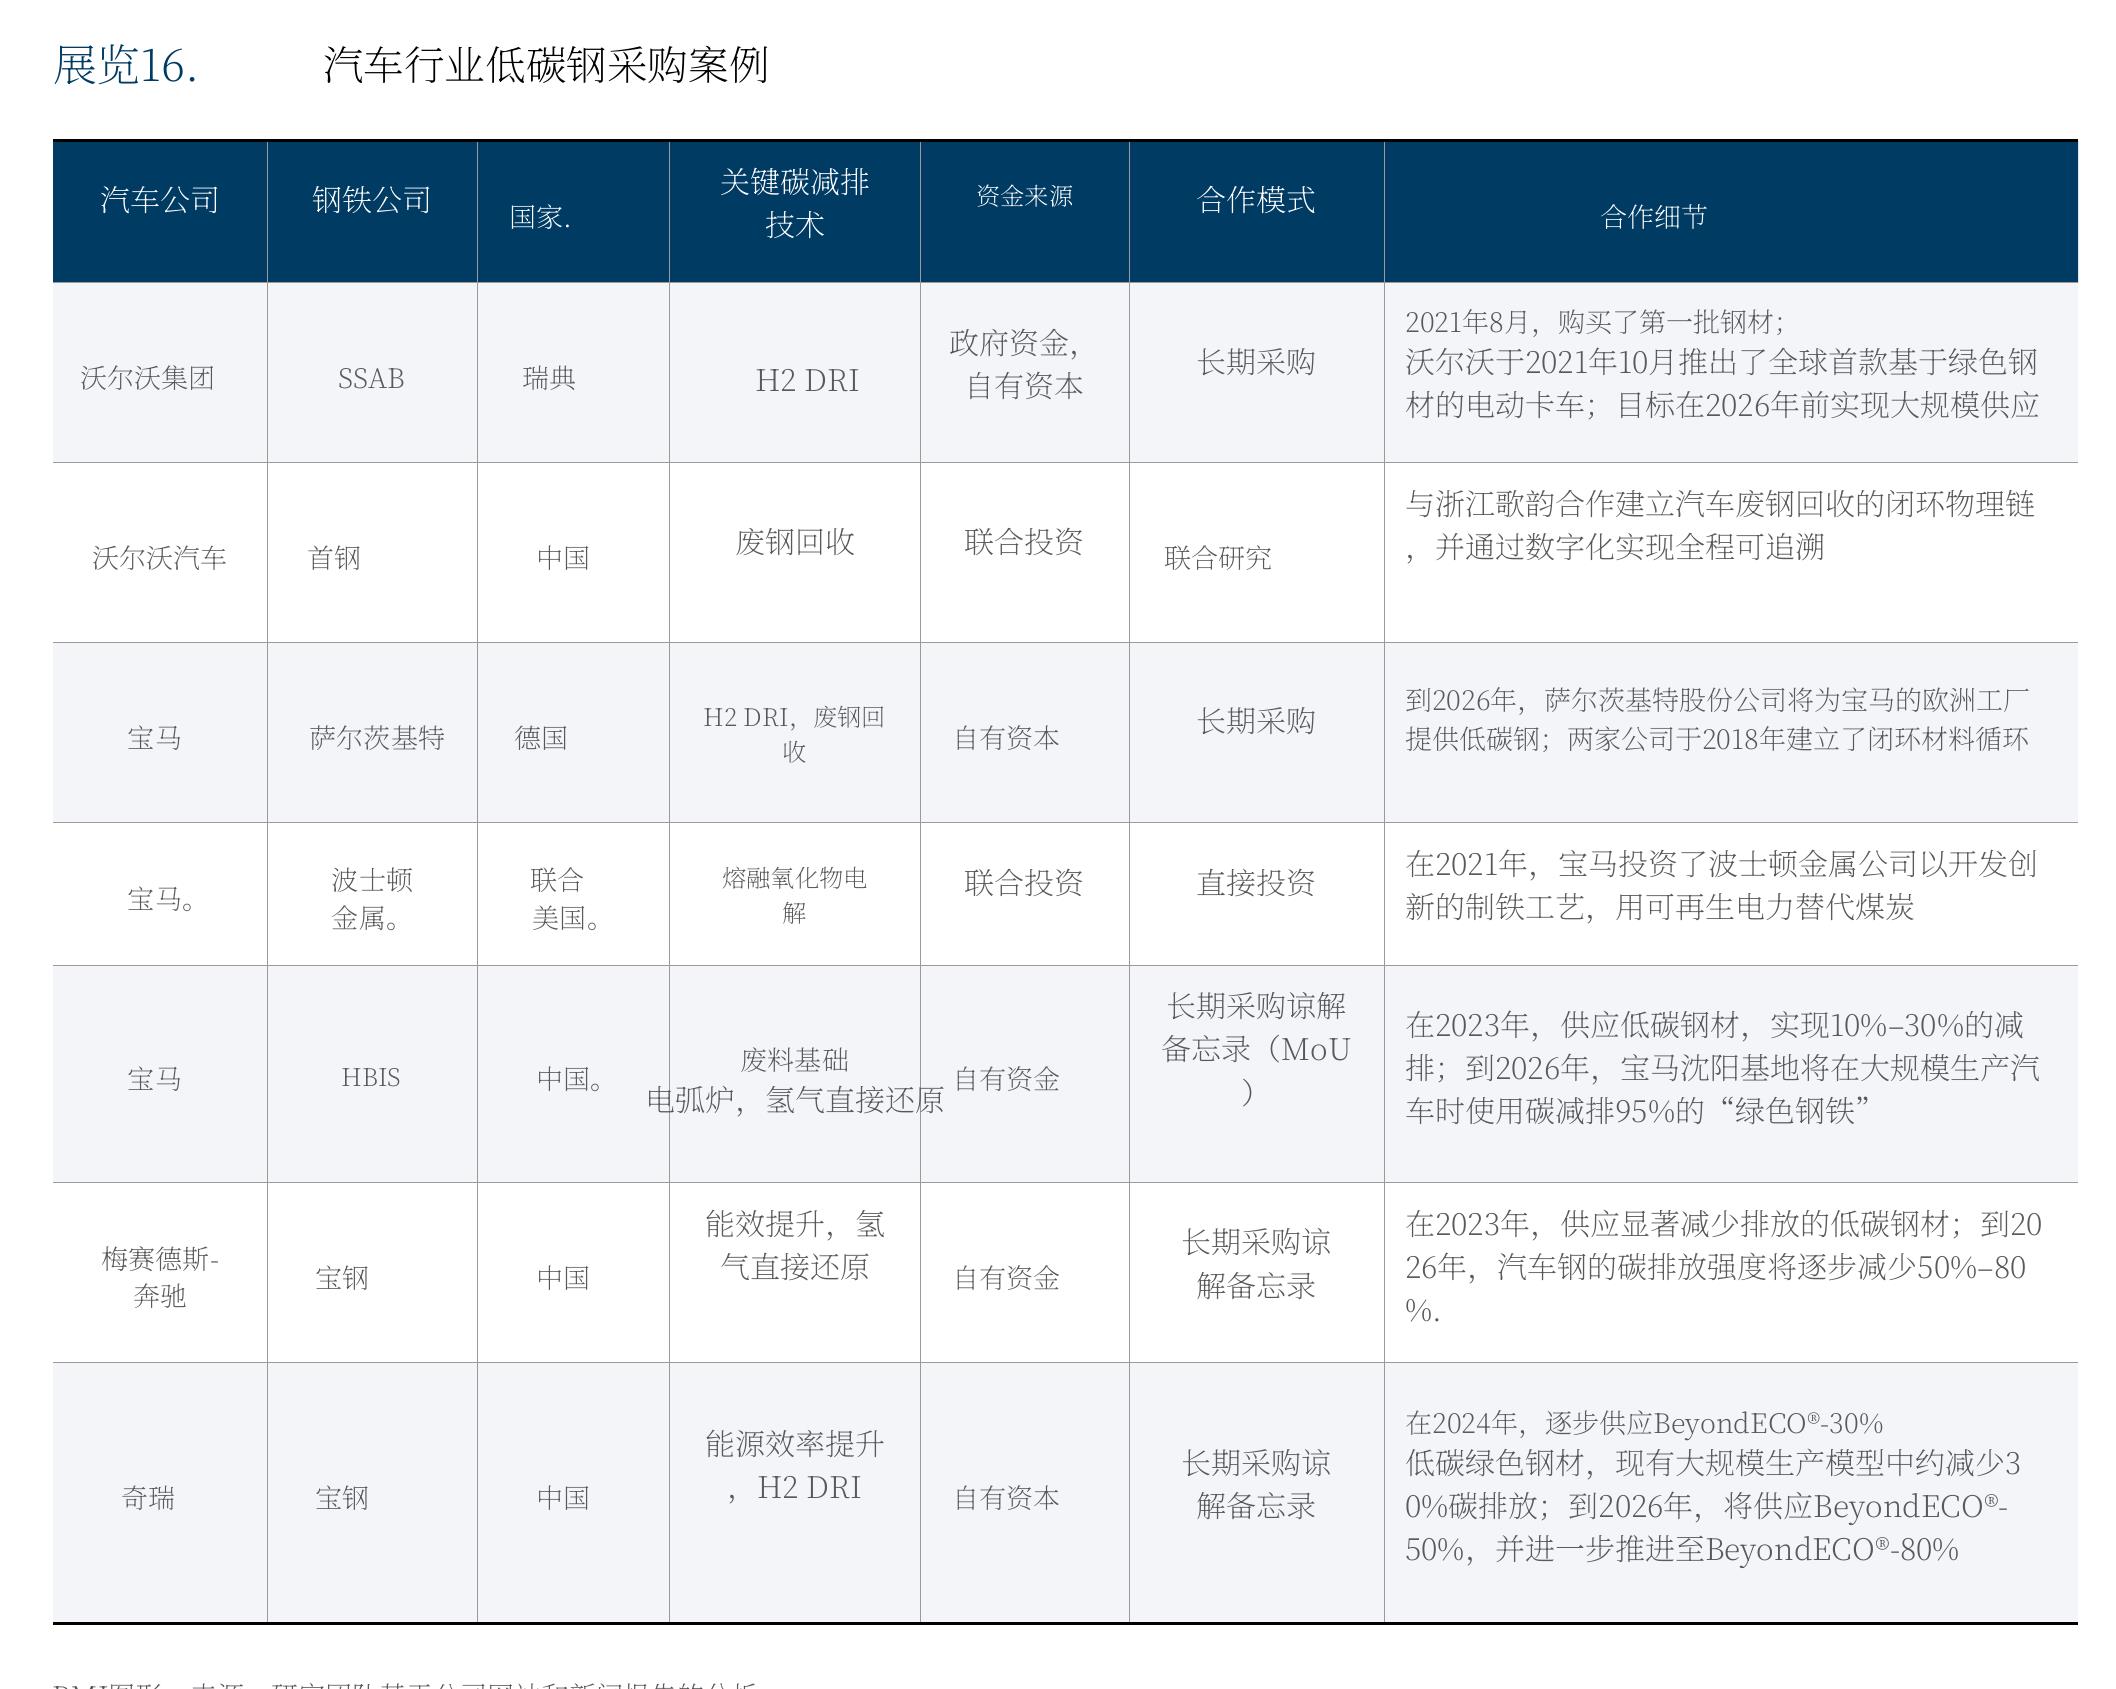Image resolution: width=2116 pixels, height=1689 pixels.
Task: Click the detail text mentioning 50%–80%
Action: coord(1723,1267)
